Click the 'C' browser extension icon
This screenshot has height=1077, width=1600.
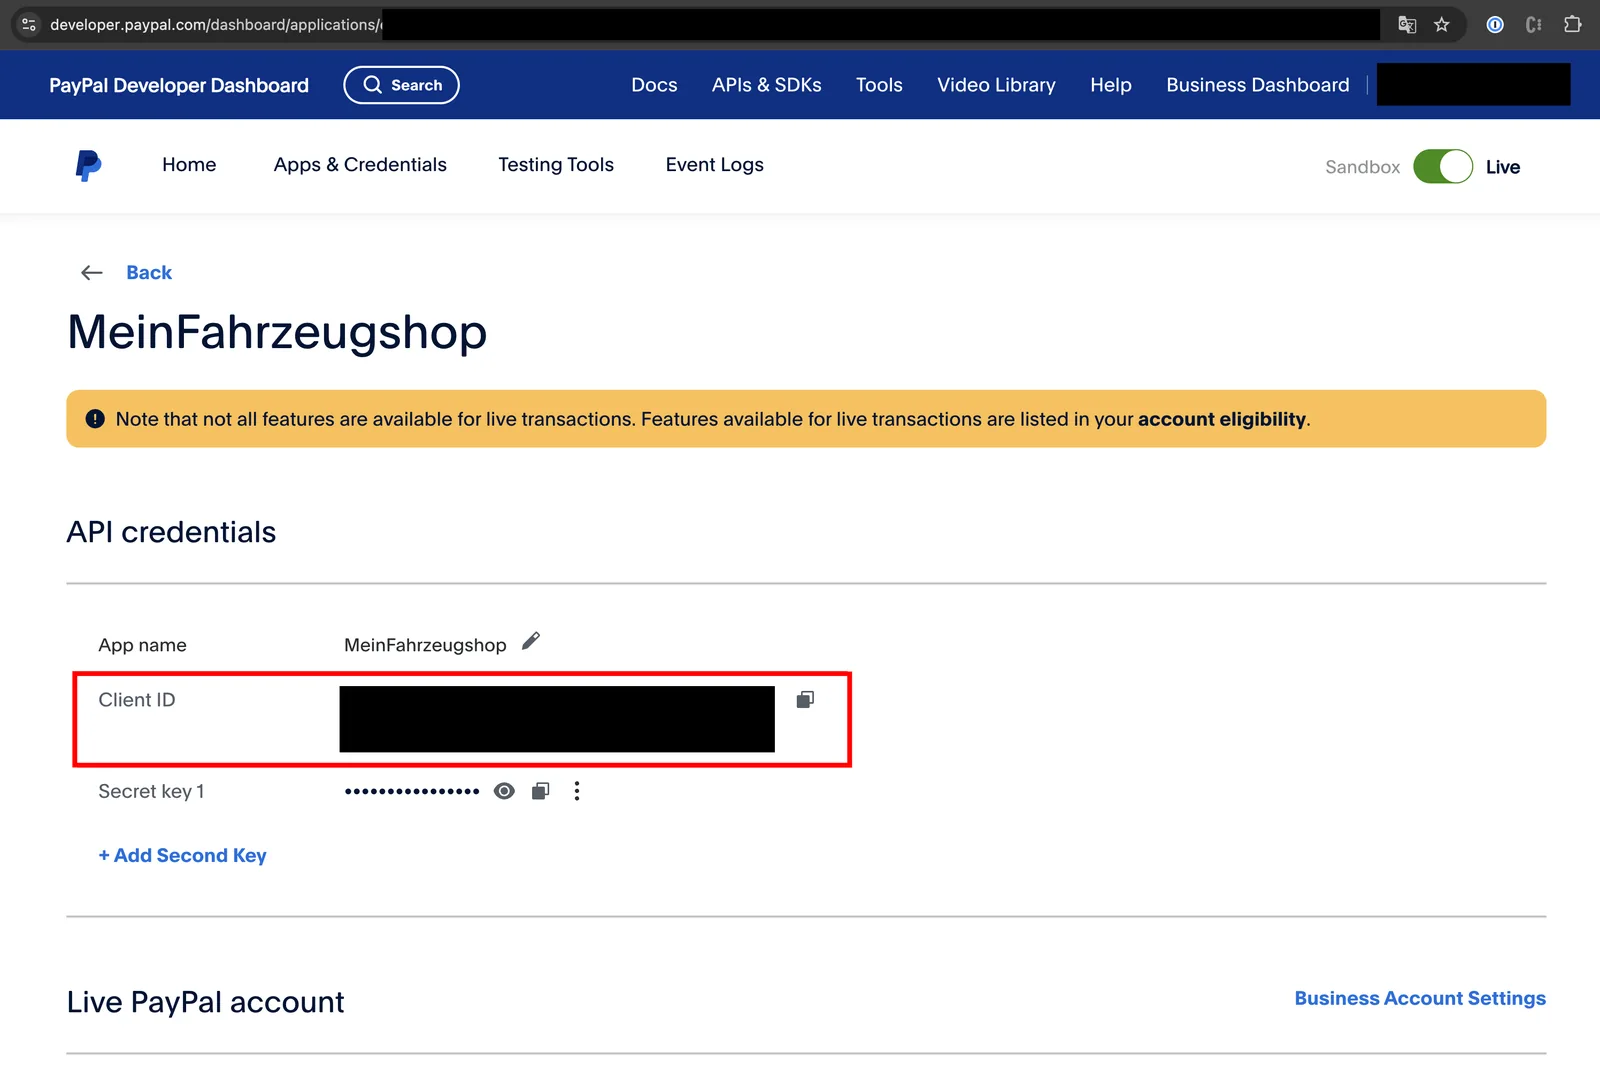pyautogui.click(x=1534, y=25)
